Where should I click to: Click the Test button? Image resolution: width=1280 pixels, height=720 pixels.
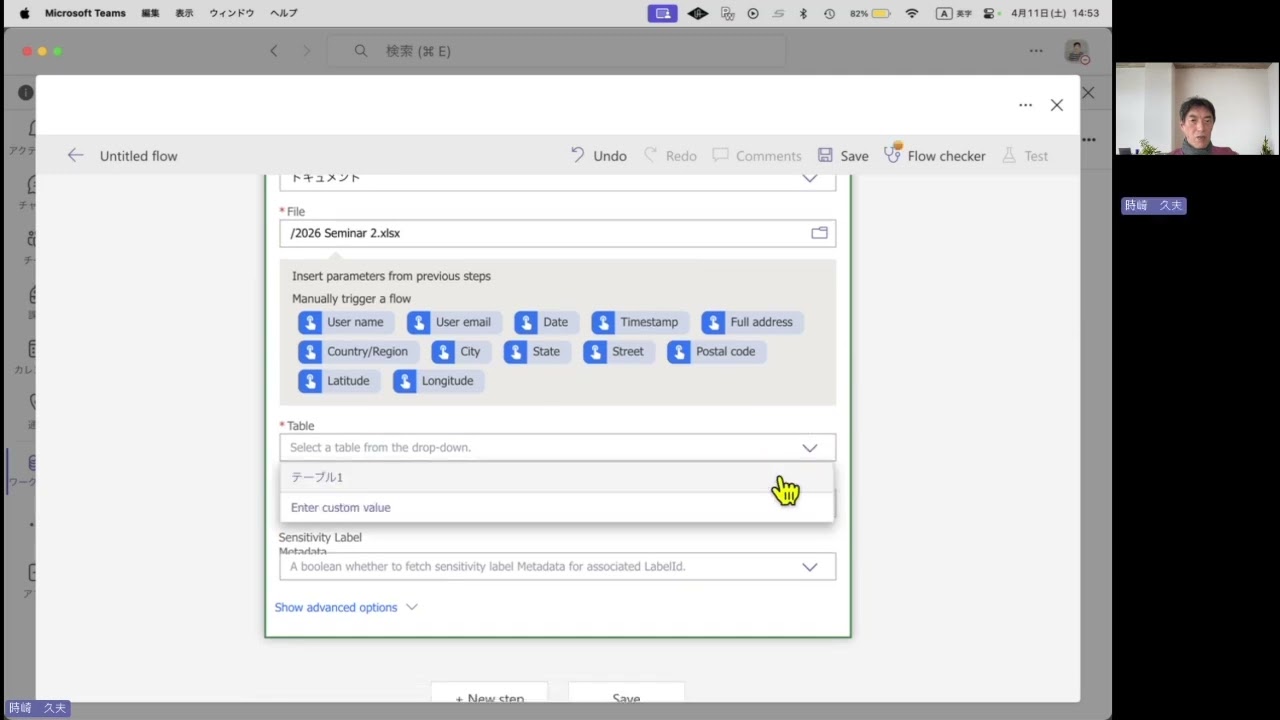tap(1025, 156)
